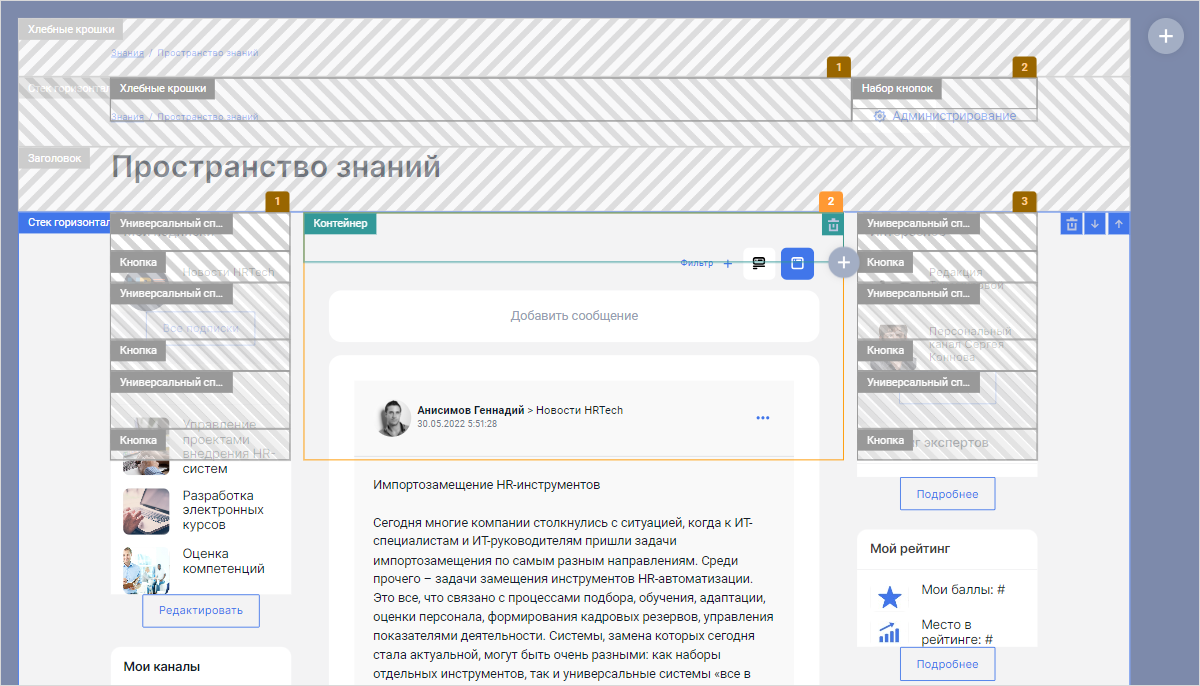The image size is (1200, 686).
Task: Switch to card view using blue icon
Action: 797,263
